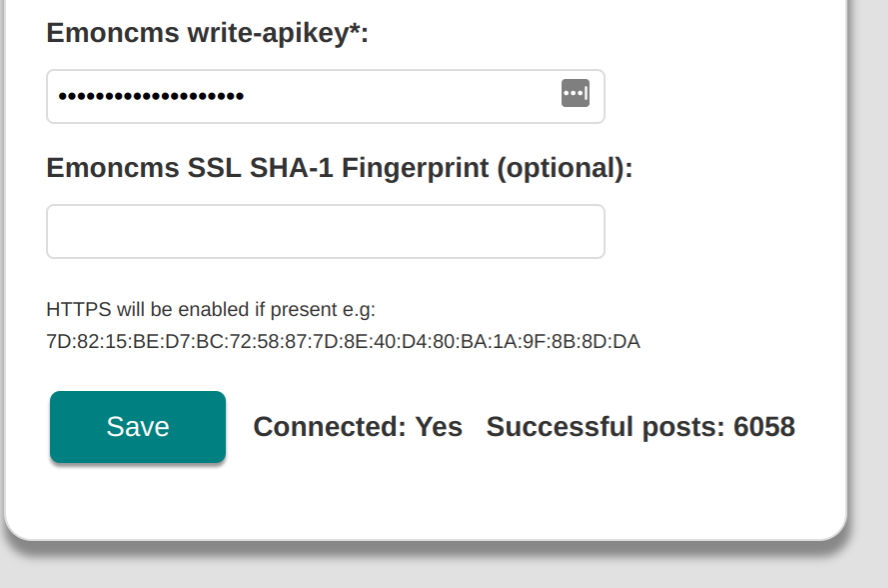Select the empty SSL SHA-1 Fingerprint field
The height and width of the screenshot is (588, 888).
click(325, 231)
